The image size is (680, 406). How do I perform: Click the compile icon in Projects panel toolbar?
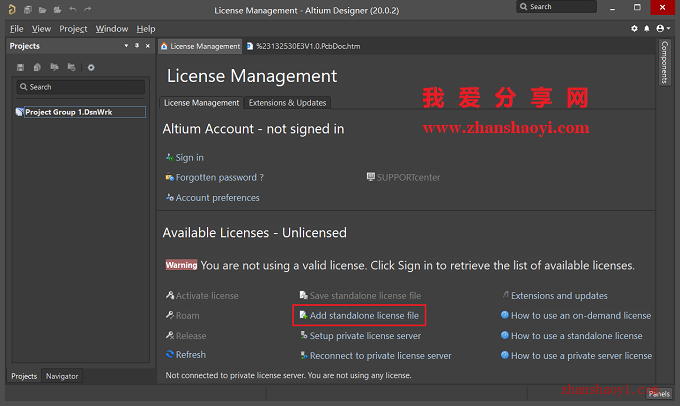(x=37, y=67)
